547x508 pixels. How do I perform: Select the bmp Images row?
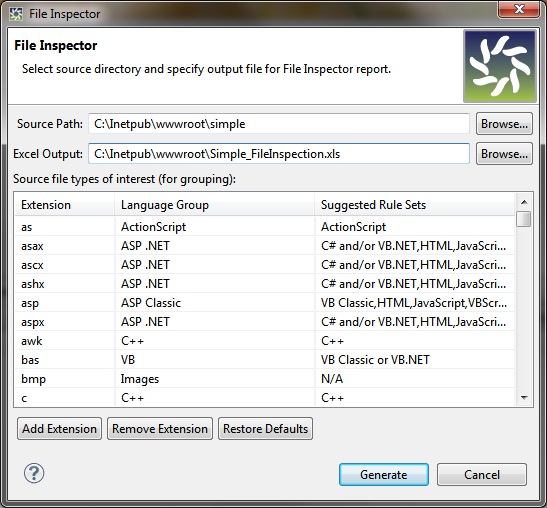click(265, 379)
